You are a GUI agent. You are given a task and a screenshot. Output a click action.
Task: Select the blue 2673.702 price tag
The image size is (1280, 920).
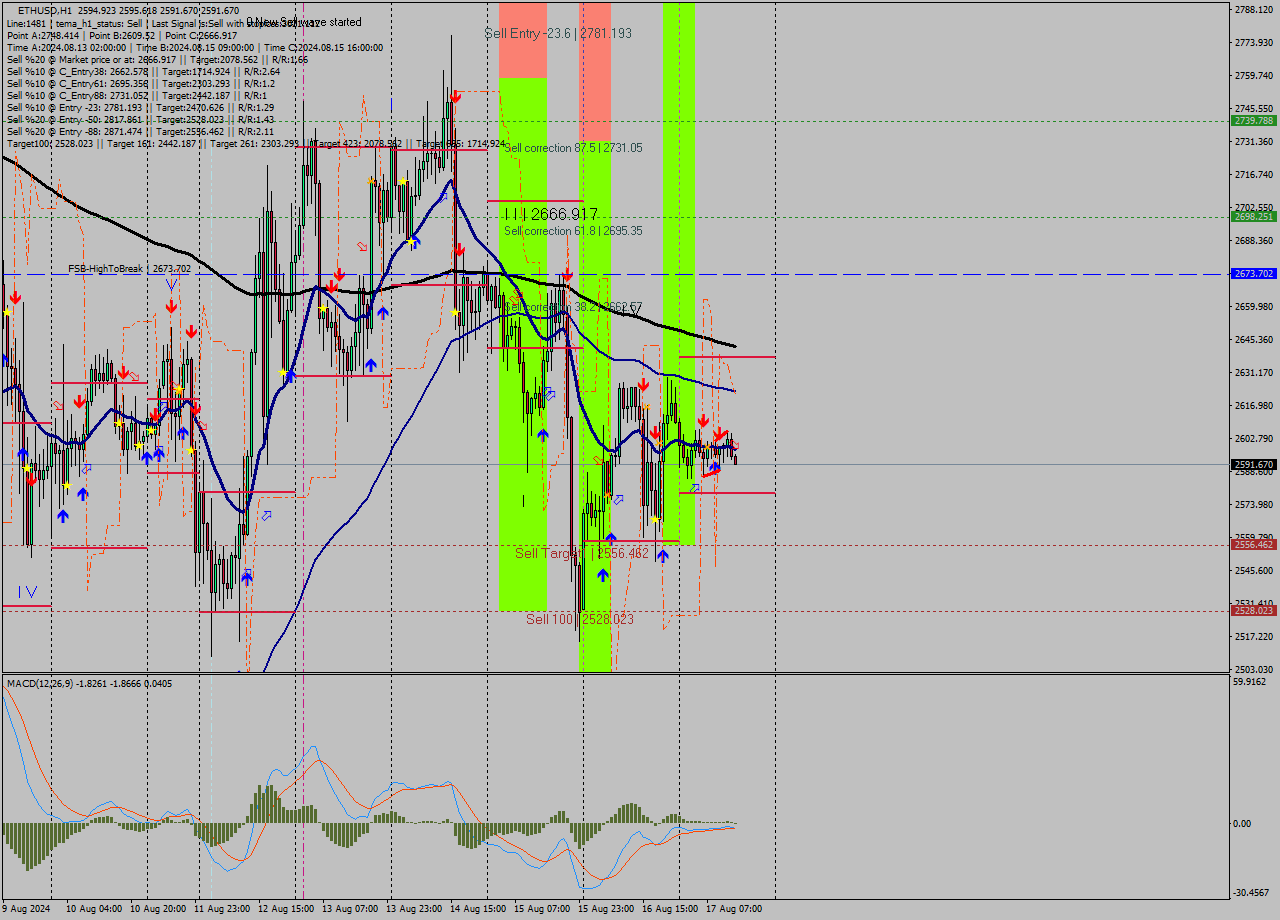coord(1254,273)
